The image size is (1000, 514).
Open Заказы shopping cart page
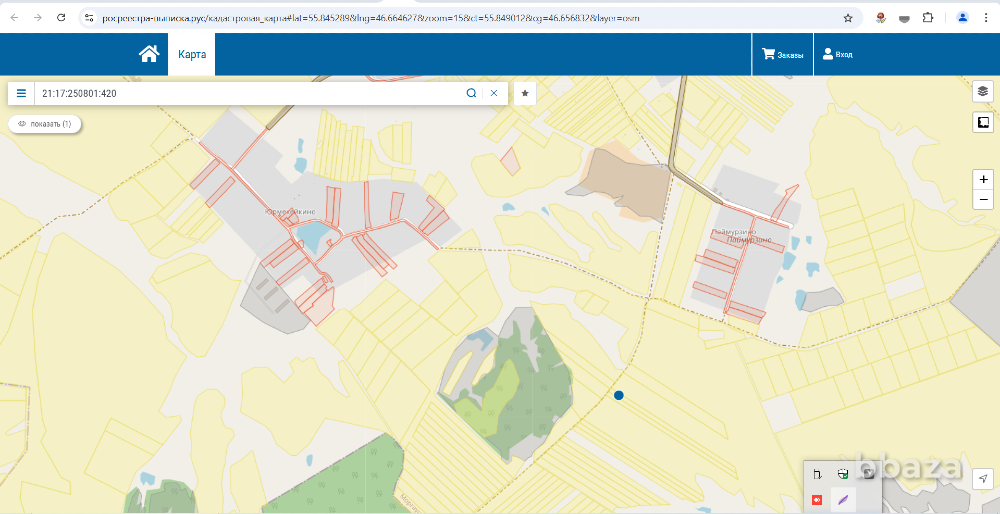[x=782, y=55]
